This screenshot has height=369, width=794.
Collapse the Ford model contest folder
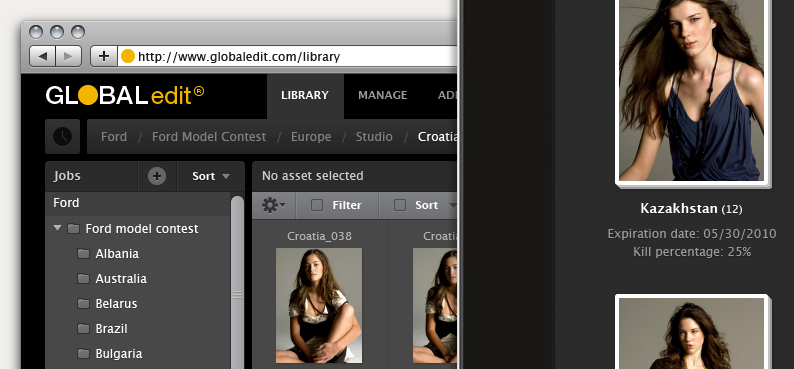click(x=57, y=228)
